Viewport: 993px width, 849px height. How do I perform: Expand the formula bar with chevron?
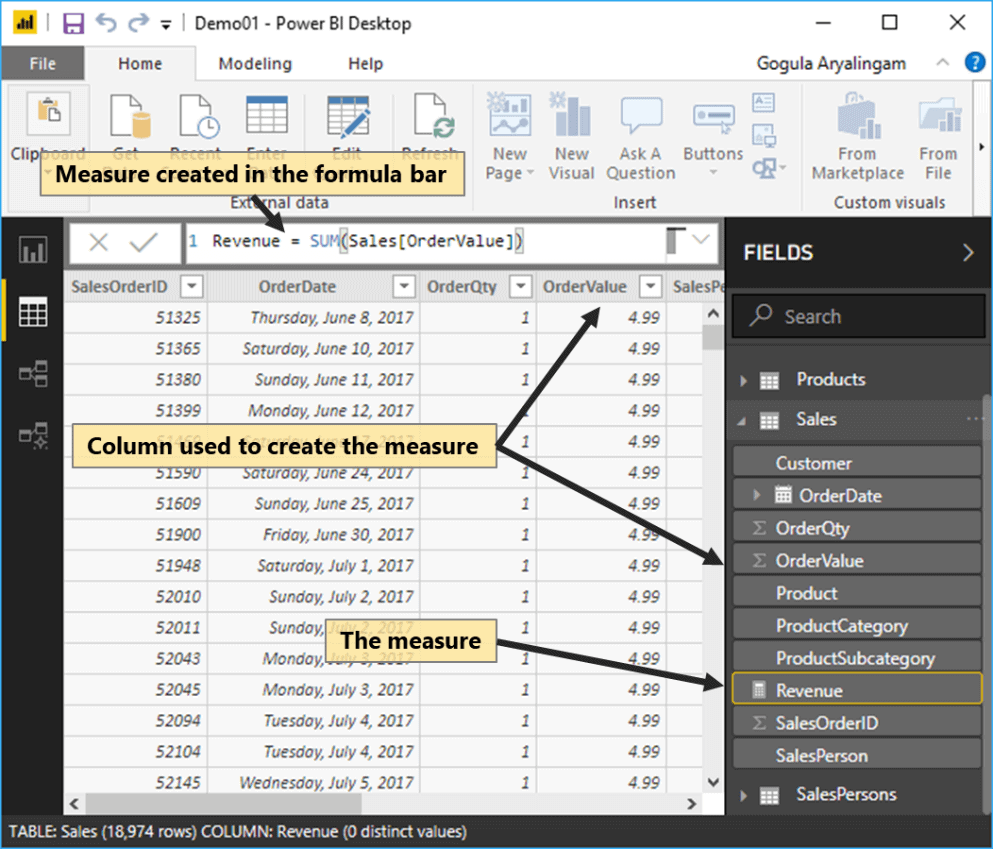[702, 240]
